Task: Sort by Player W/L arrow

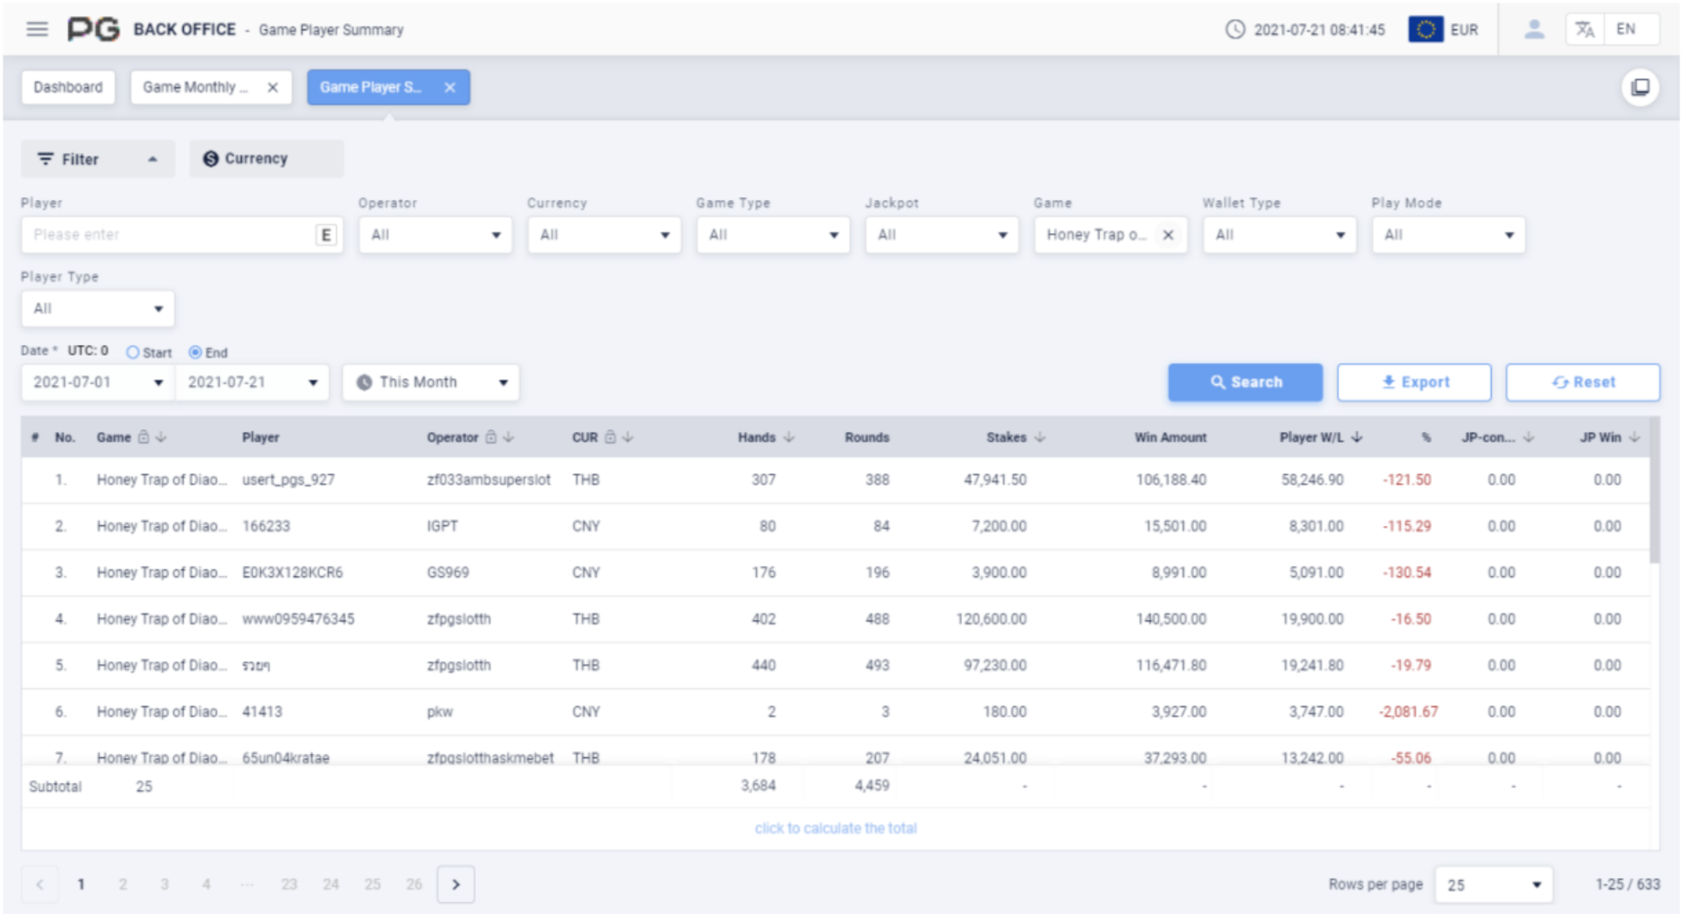Action: [1357, 437]
